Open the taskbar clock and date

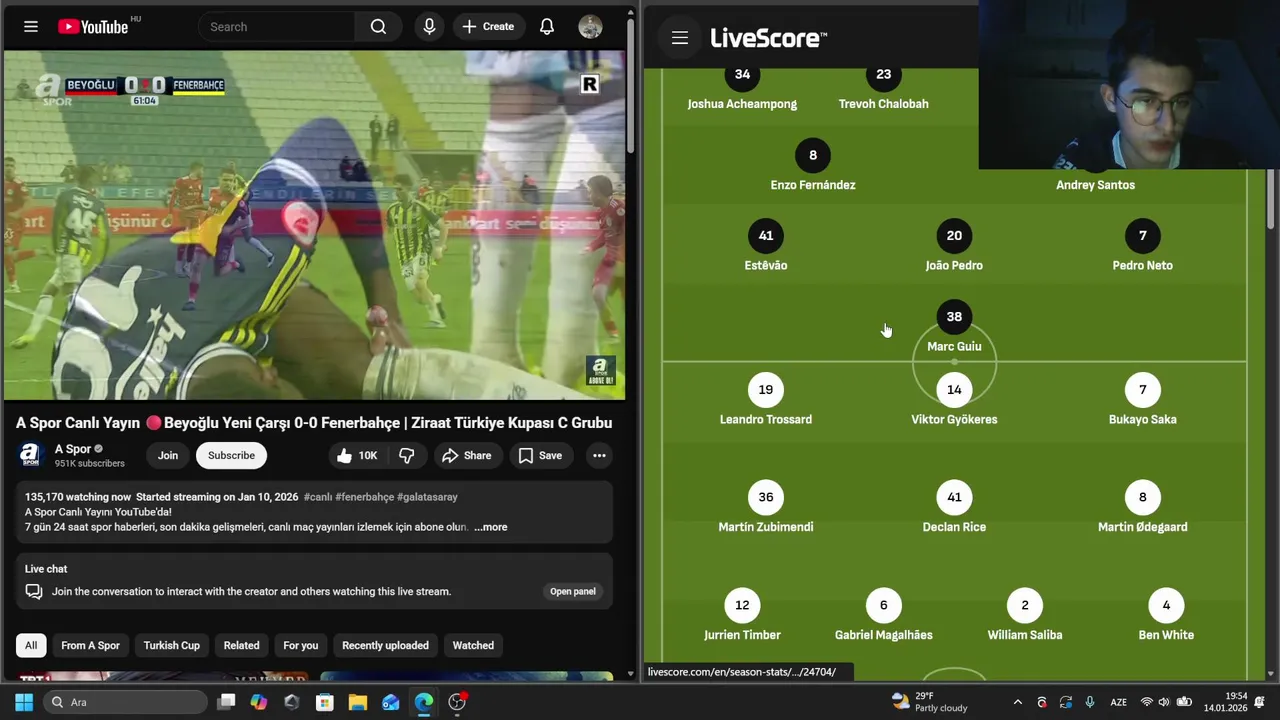(x=1225, y=702)
